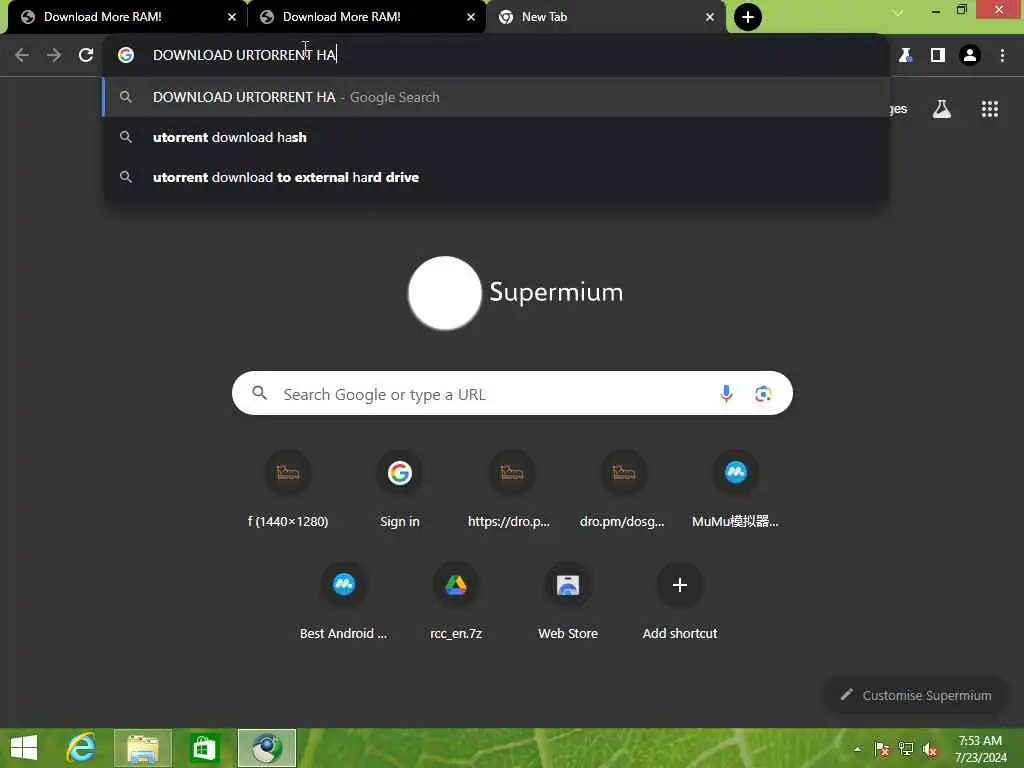Image resolution: width=1024 pixels, height=768 pixels.
Task: Click muted volume tray icon
Action: pyautogui.click(x=930, y=749)
